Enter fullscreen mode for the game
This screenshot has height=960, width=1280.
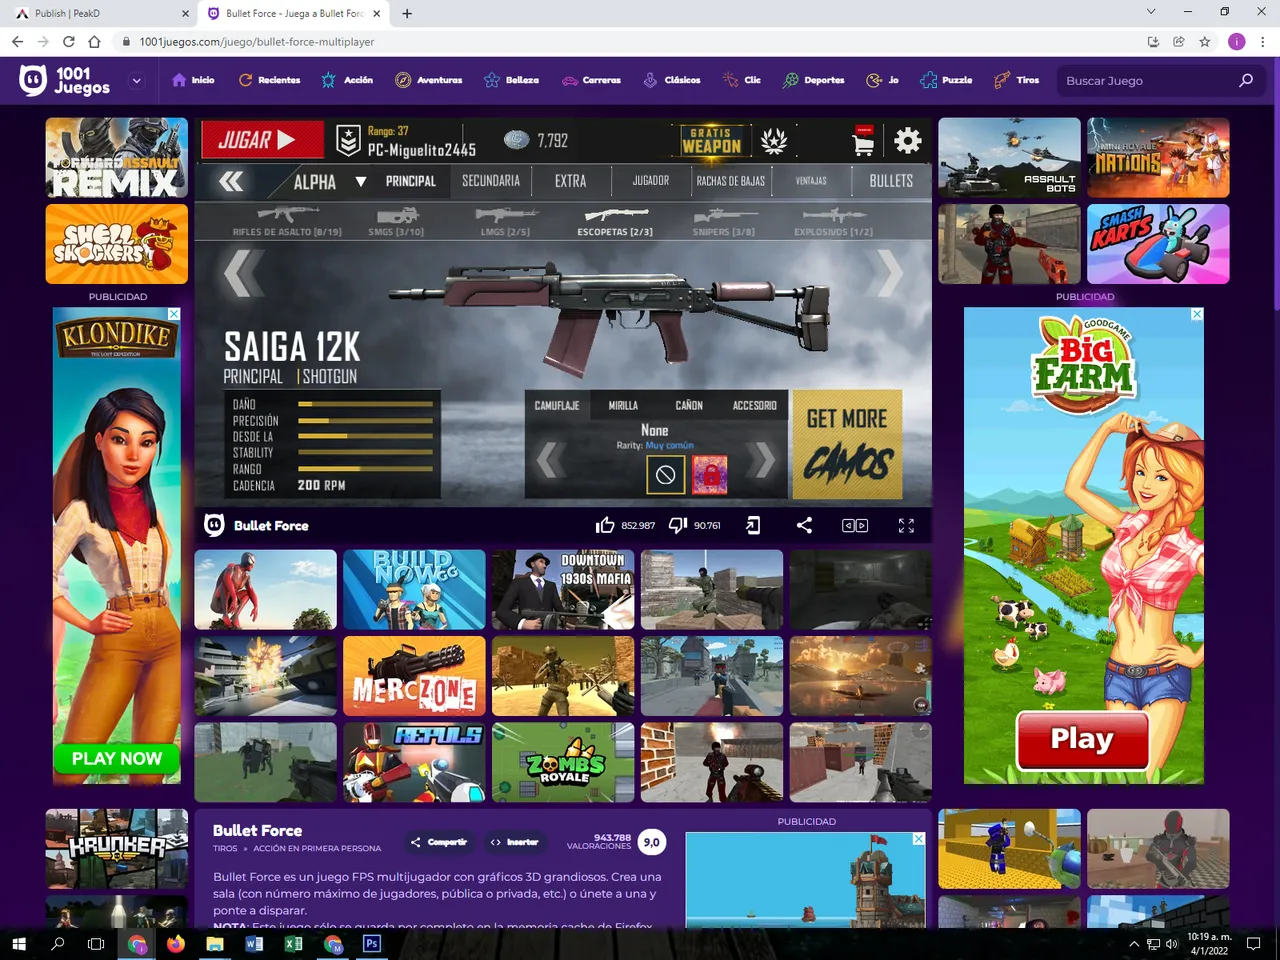[x=906, y=525]
